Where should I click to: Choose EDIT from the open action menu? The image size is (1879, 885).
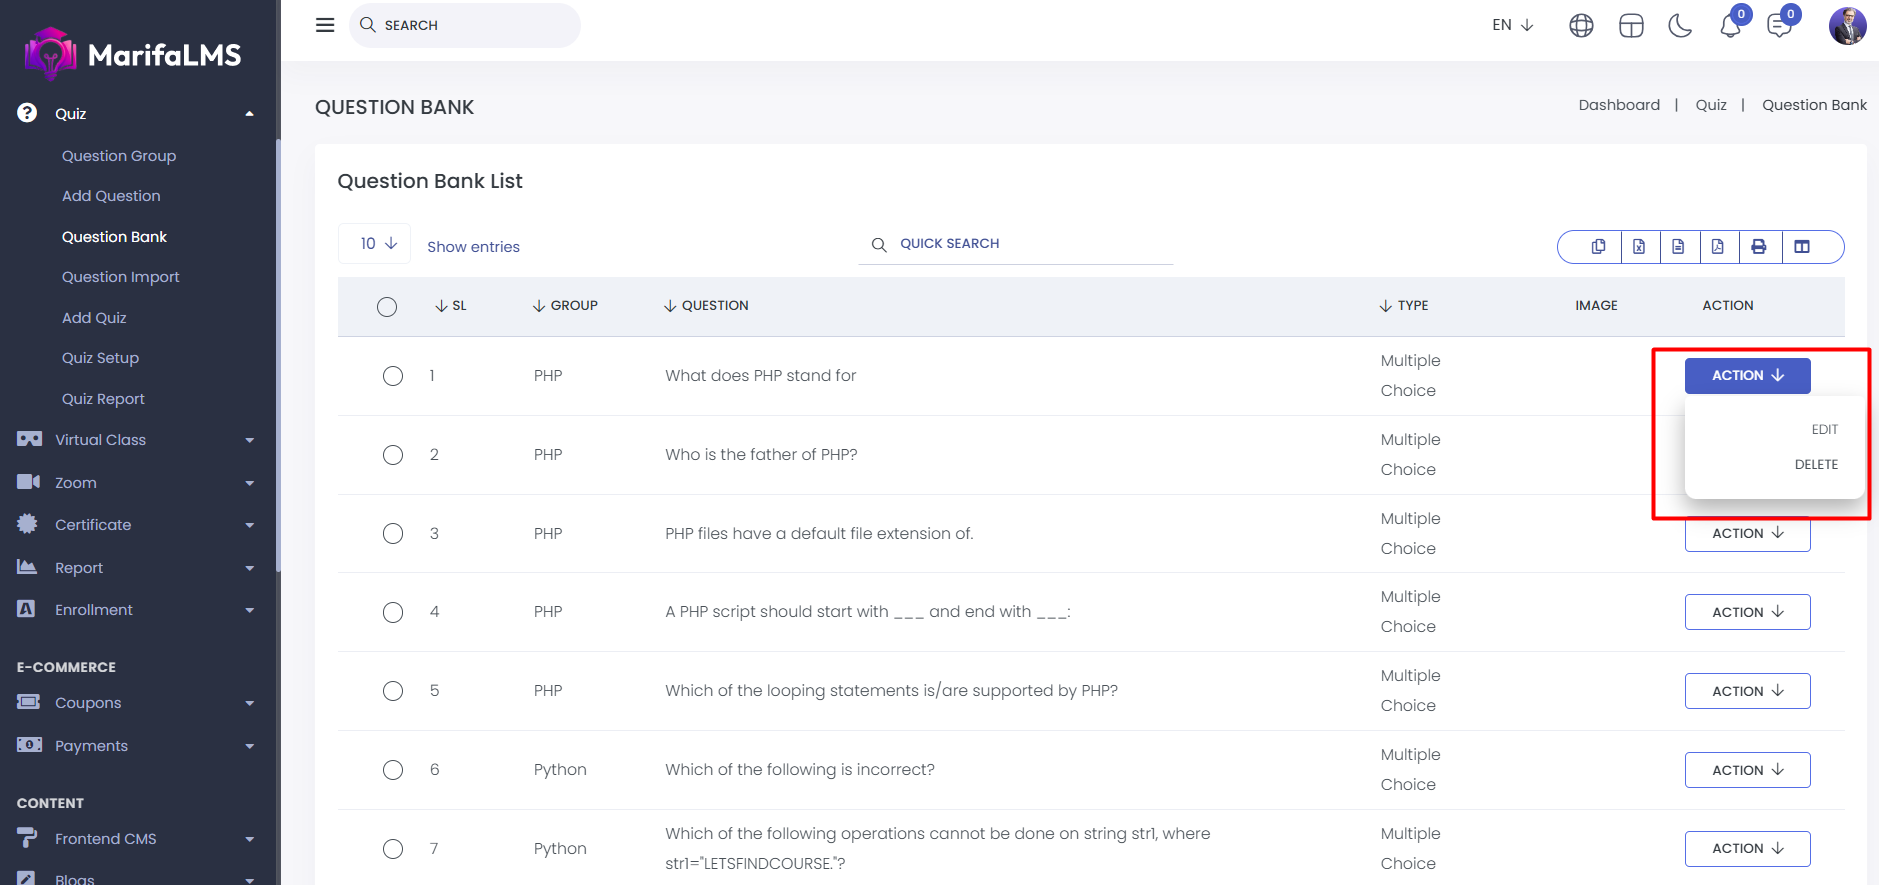pyautogui.click(x=1824, y=430)
